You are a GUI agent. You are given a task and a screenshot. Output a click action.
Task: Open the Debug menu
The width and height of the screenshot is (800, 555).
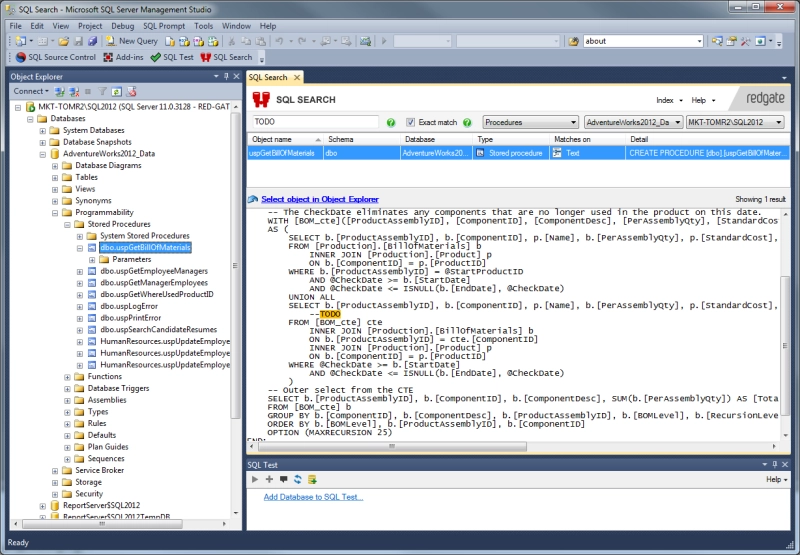122,26
